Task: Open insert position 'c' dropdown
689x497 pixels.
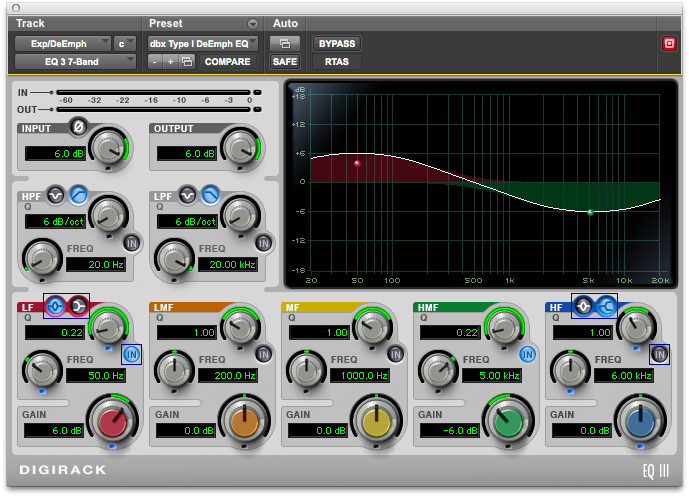Action: point(125,44)
